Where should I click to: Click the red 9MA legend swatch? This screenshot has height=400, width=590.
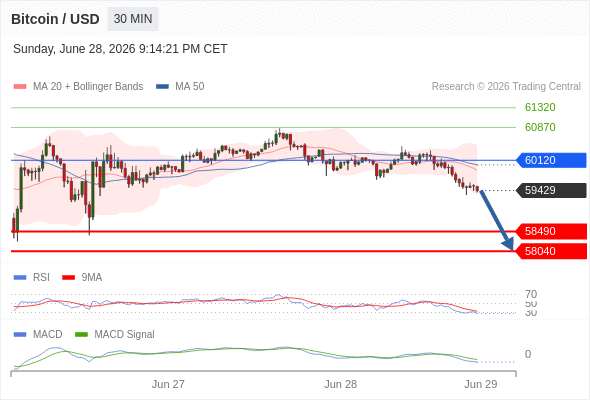pos(68,278)
